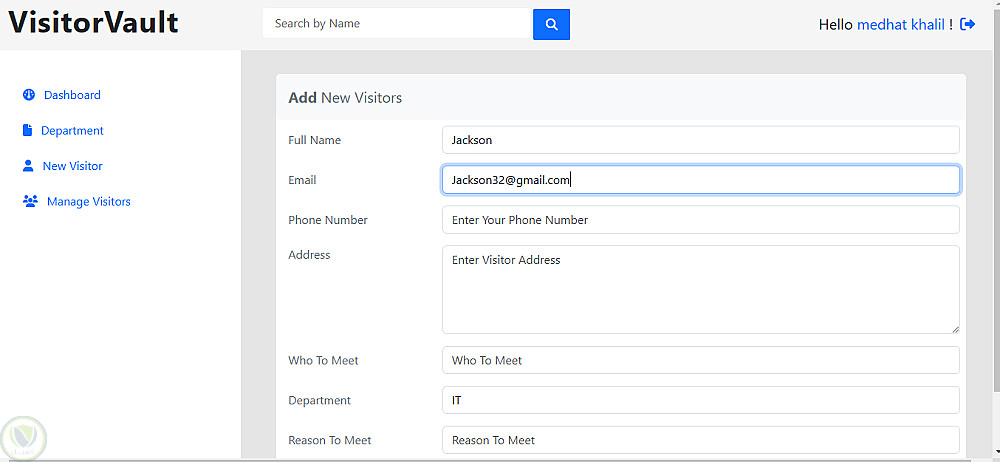Click the shield watermark logo
Image resolution: width=1000 pixels, height=462 pixels.
[22, 438]
